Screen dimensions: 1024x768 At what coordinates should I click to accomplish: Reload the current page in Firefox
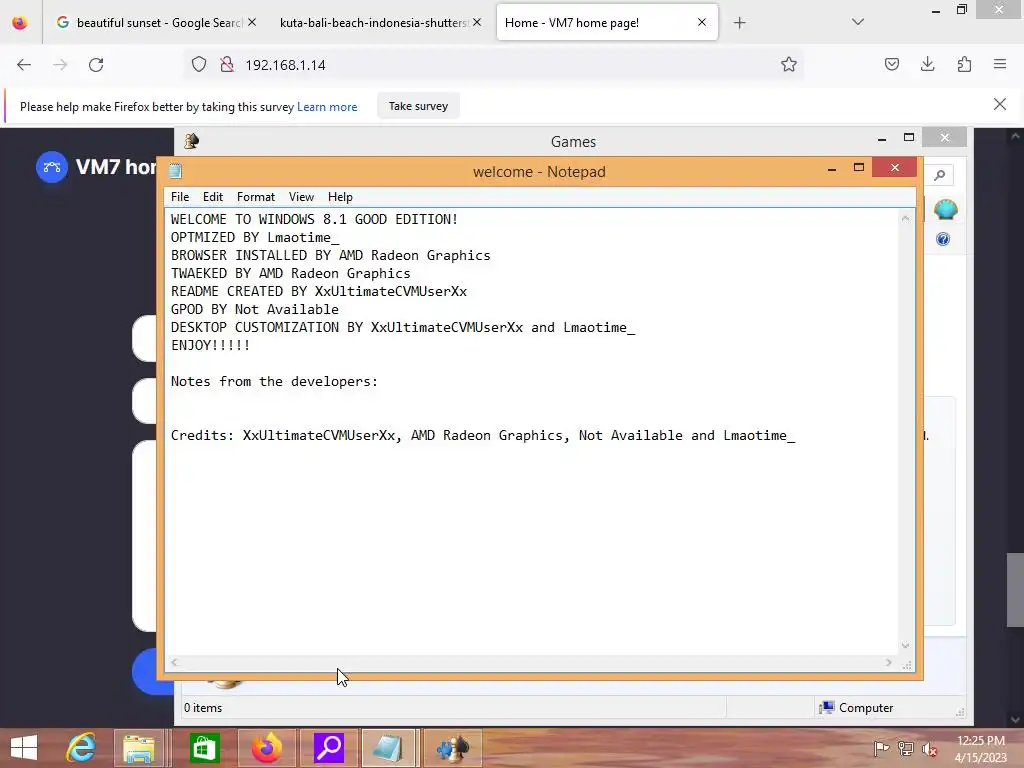pos(96,65)
